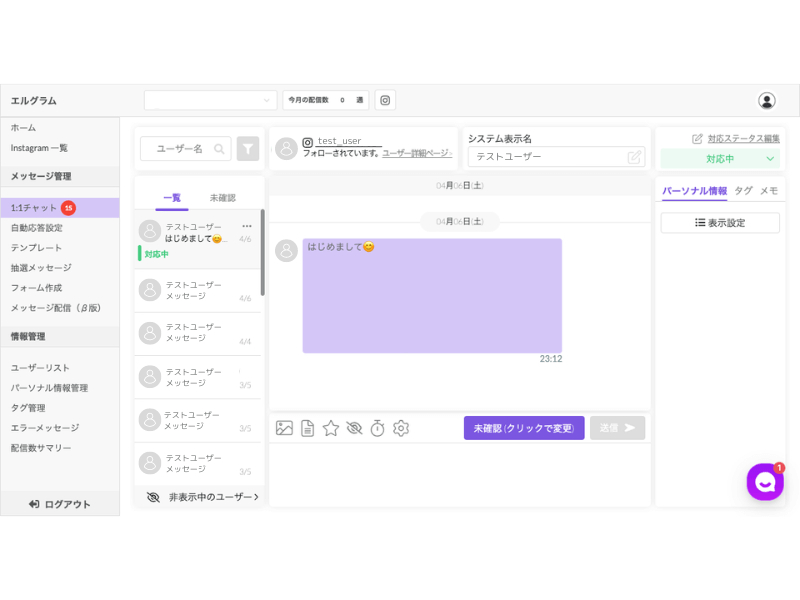
Task: Open ユーザーリスト in the sidebar
Action: coord(40,368)
